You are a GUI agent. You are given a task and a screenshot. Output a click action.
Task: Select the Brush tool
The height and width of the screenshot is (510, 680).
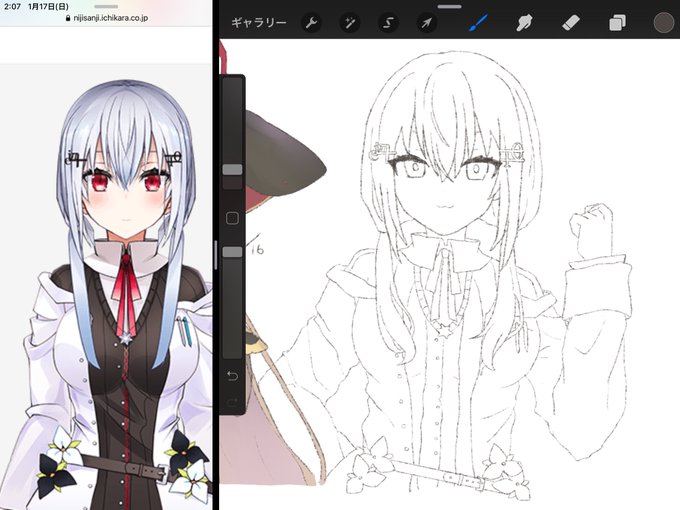[x=478, y=23]
